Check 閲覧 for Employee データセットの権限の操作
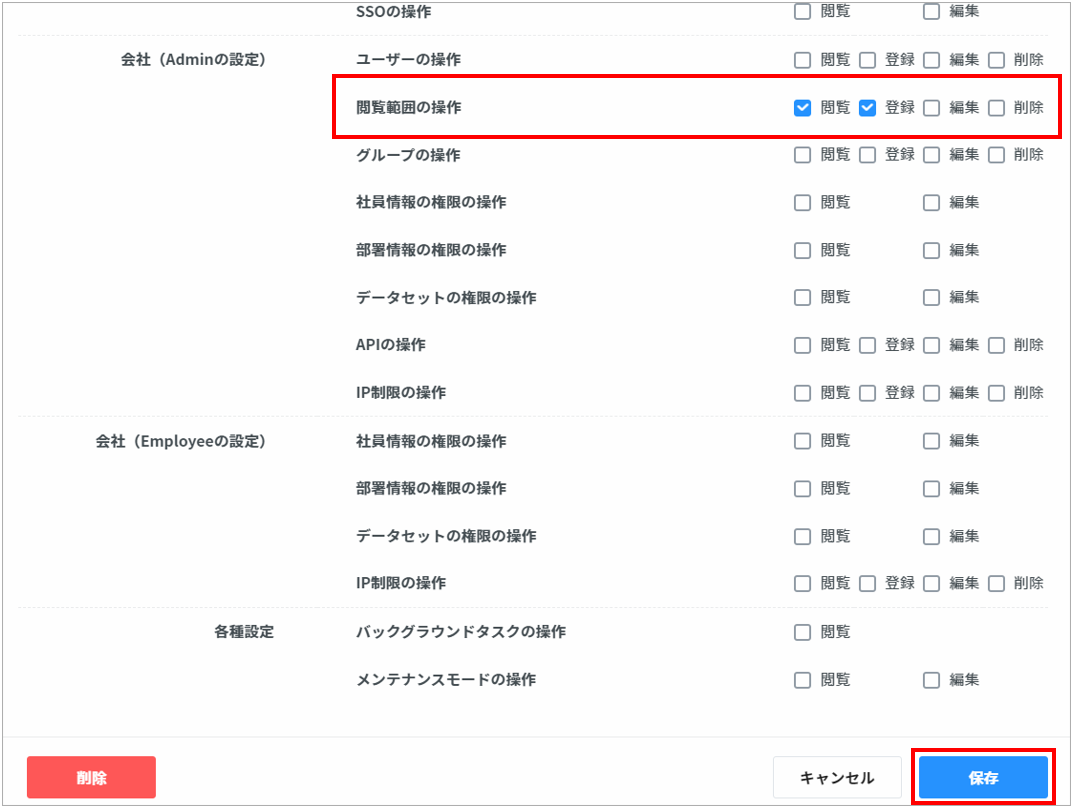The width and height of the screenshot is (1072, 809). (802, 537)
